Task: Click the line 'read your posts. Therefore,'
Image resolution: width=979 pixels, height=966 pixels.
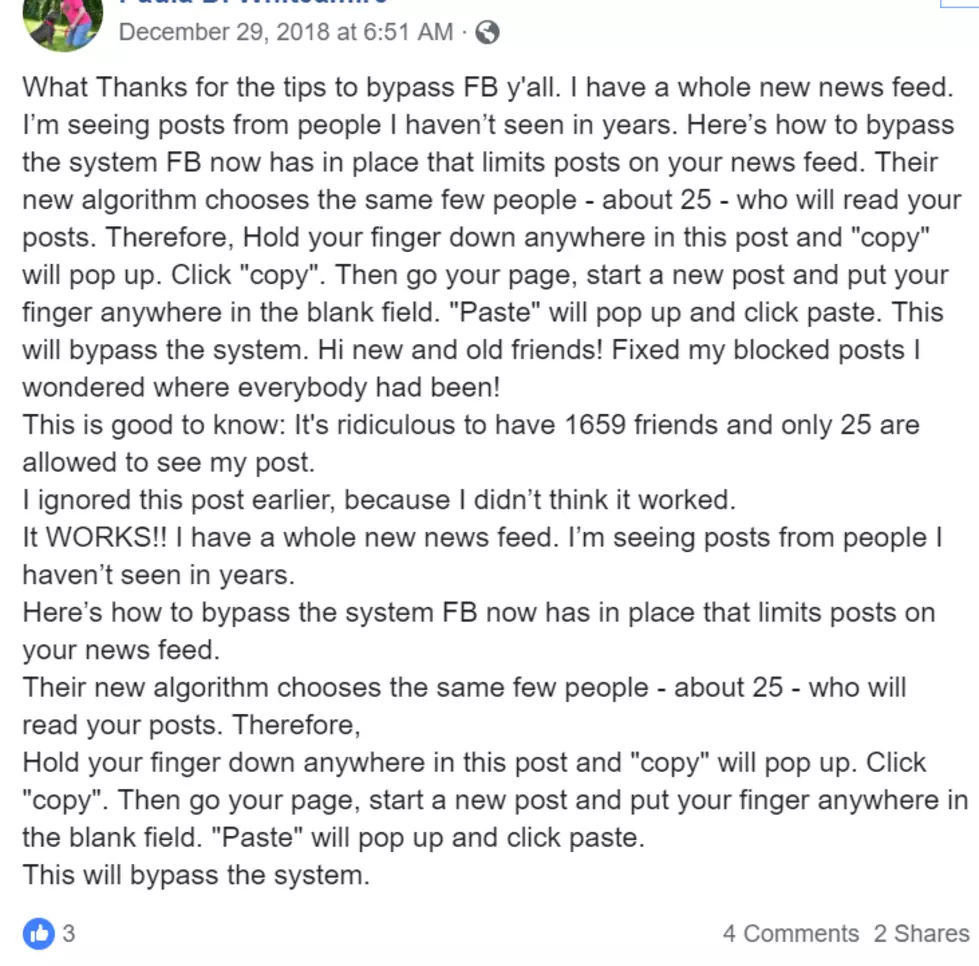Action: point(192,726)
